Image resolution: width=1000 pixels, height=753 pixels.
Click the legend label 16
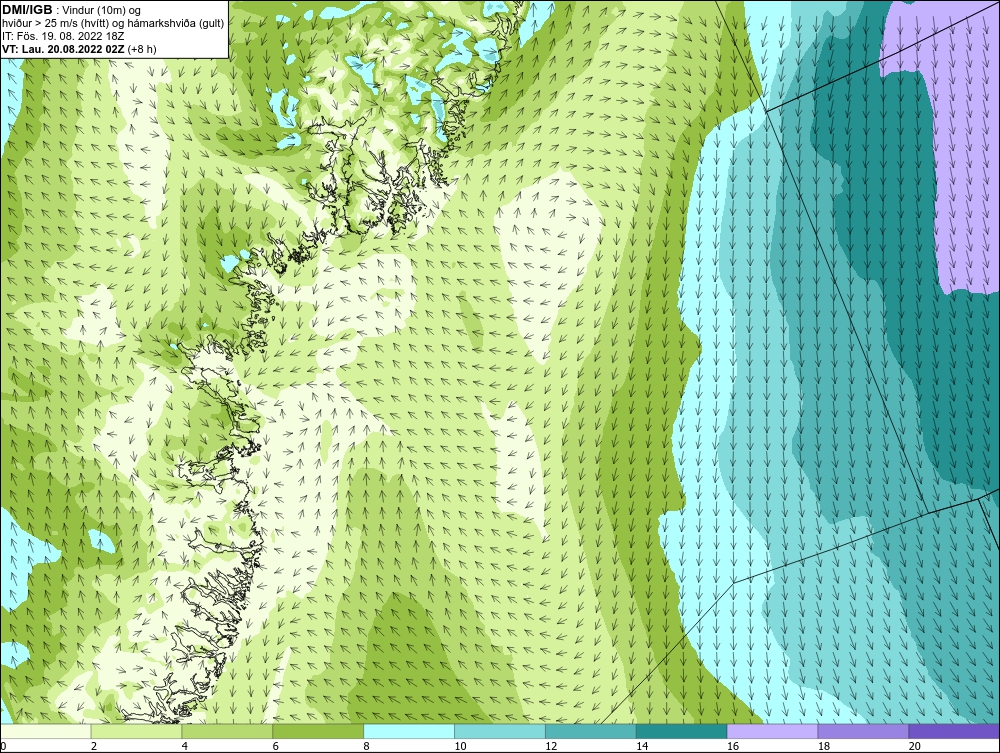coord(732,746)
